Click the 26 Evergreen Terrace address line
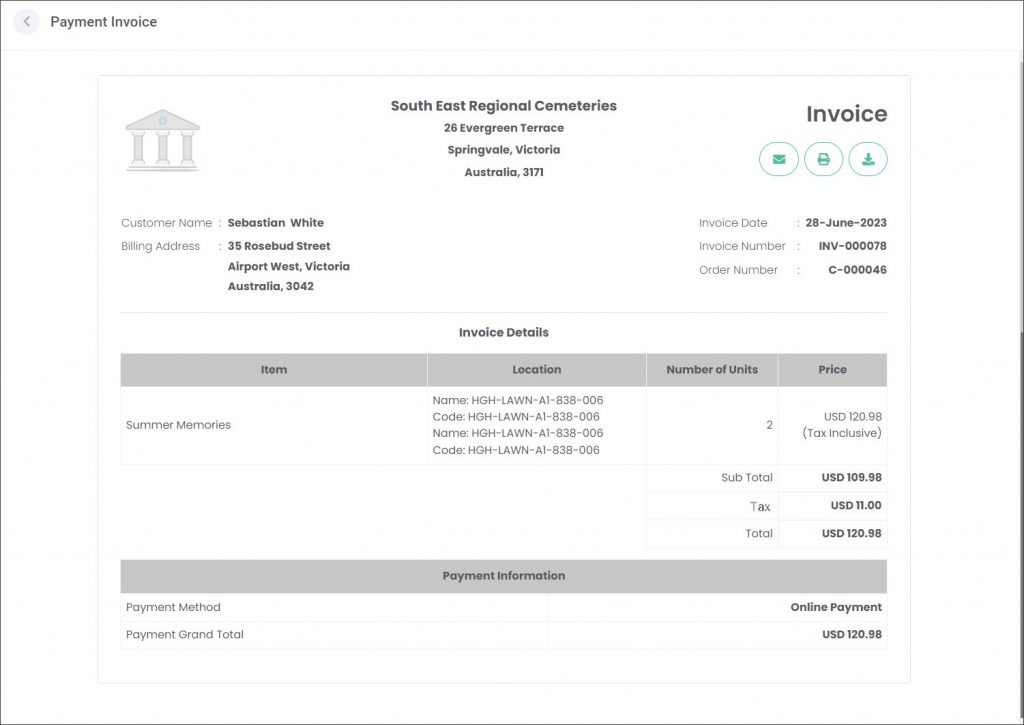 [504, 128]
